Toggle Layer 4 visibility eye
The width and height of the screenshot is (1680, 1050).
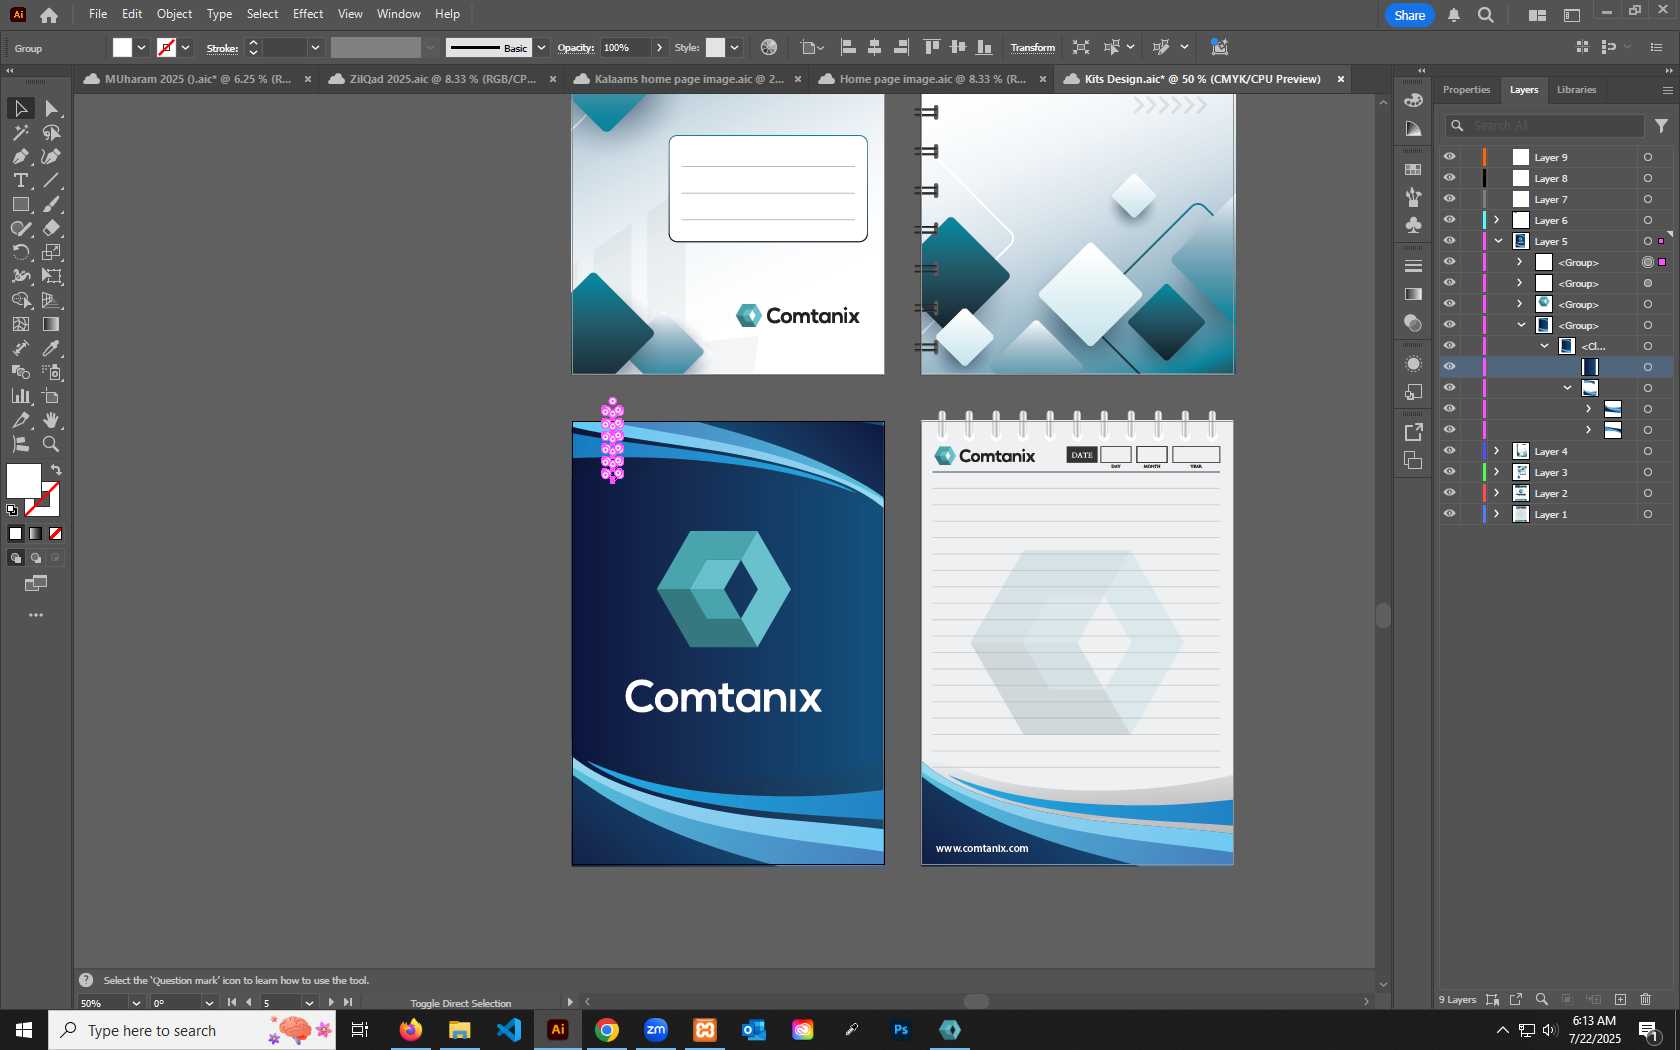(1449, 451)
